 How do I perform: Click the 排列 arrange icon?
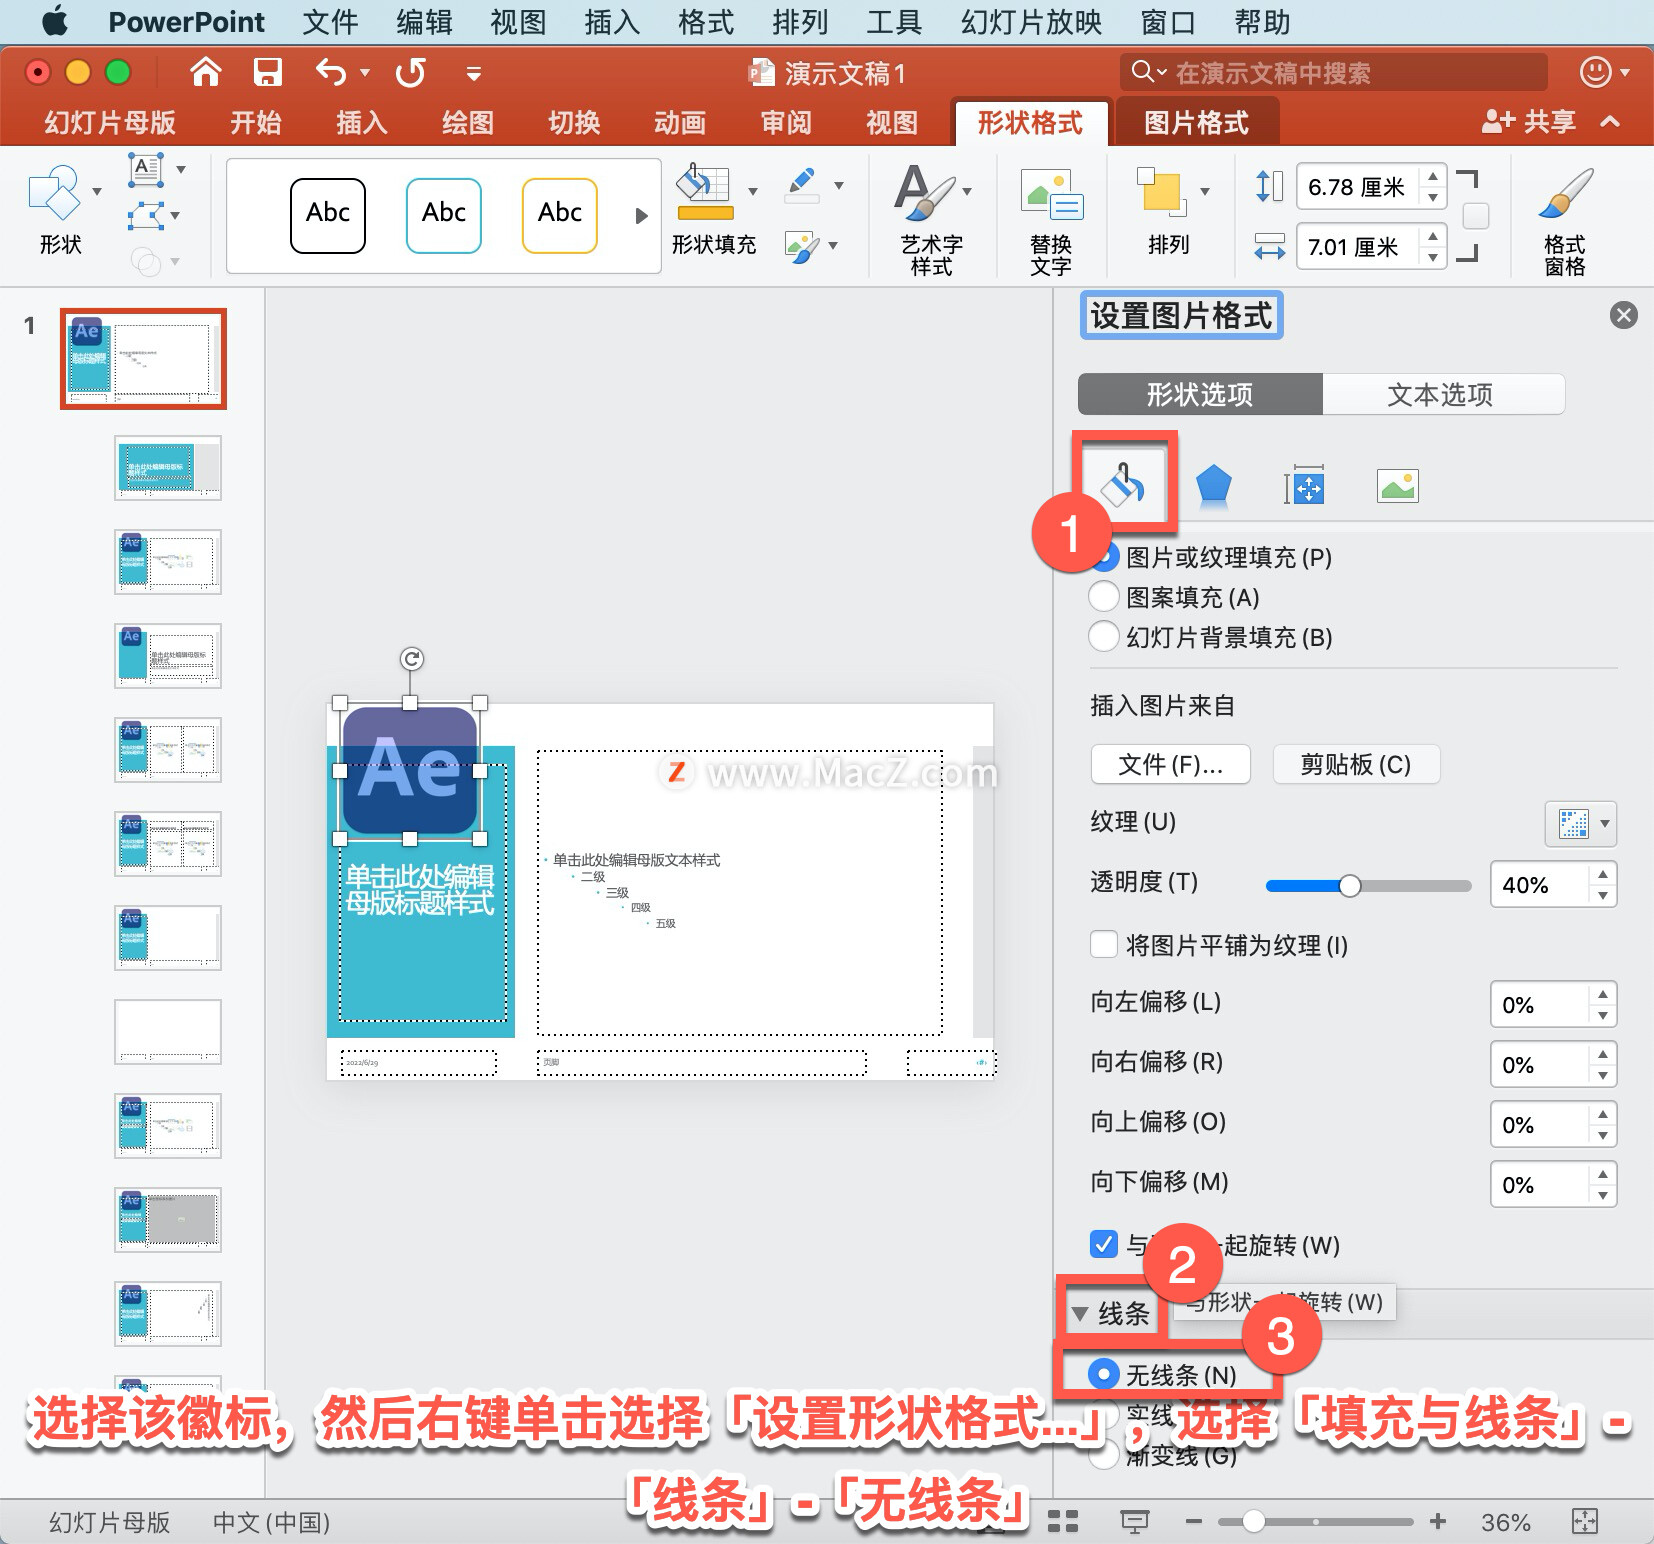(x=1161, y=192)
